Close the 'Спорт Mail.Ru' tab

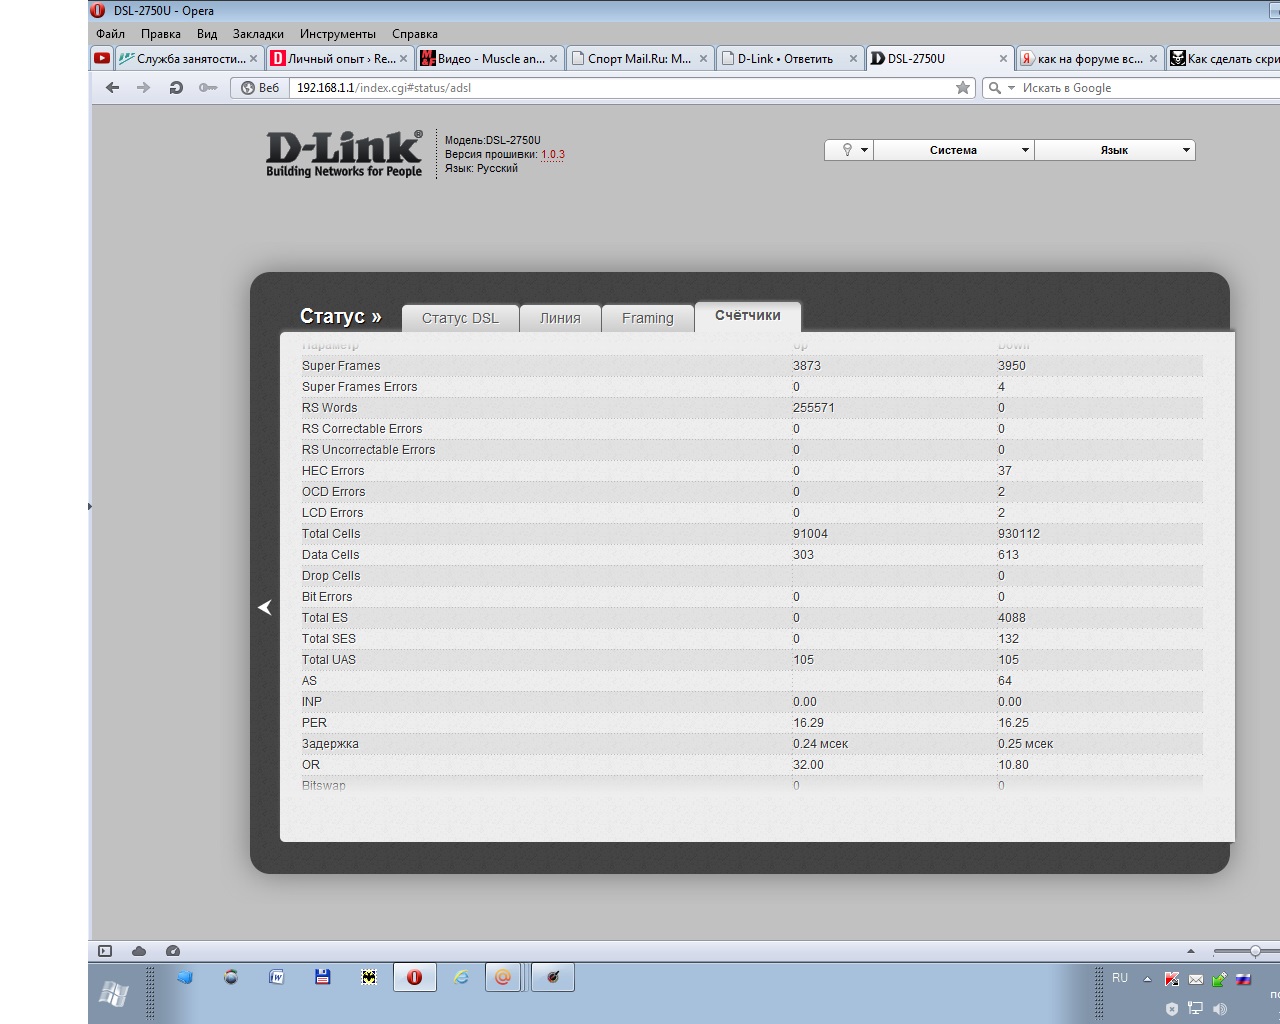[x=704, y=59]
